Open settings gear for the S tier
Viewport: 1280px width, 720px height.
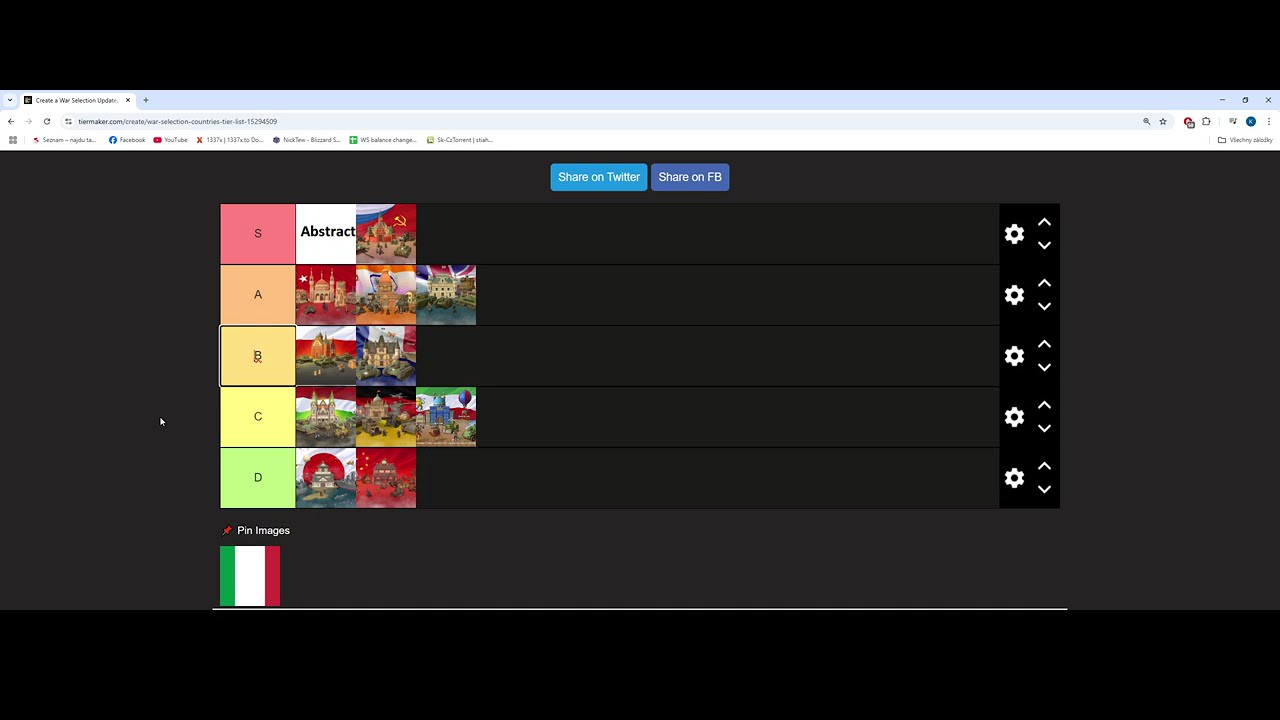(1014, 234)
